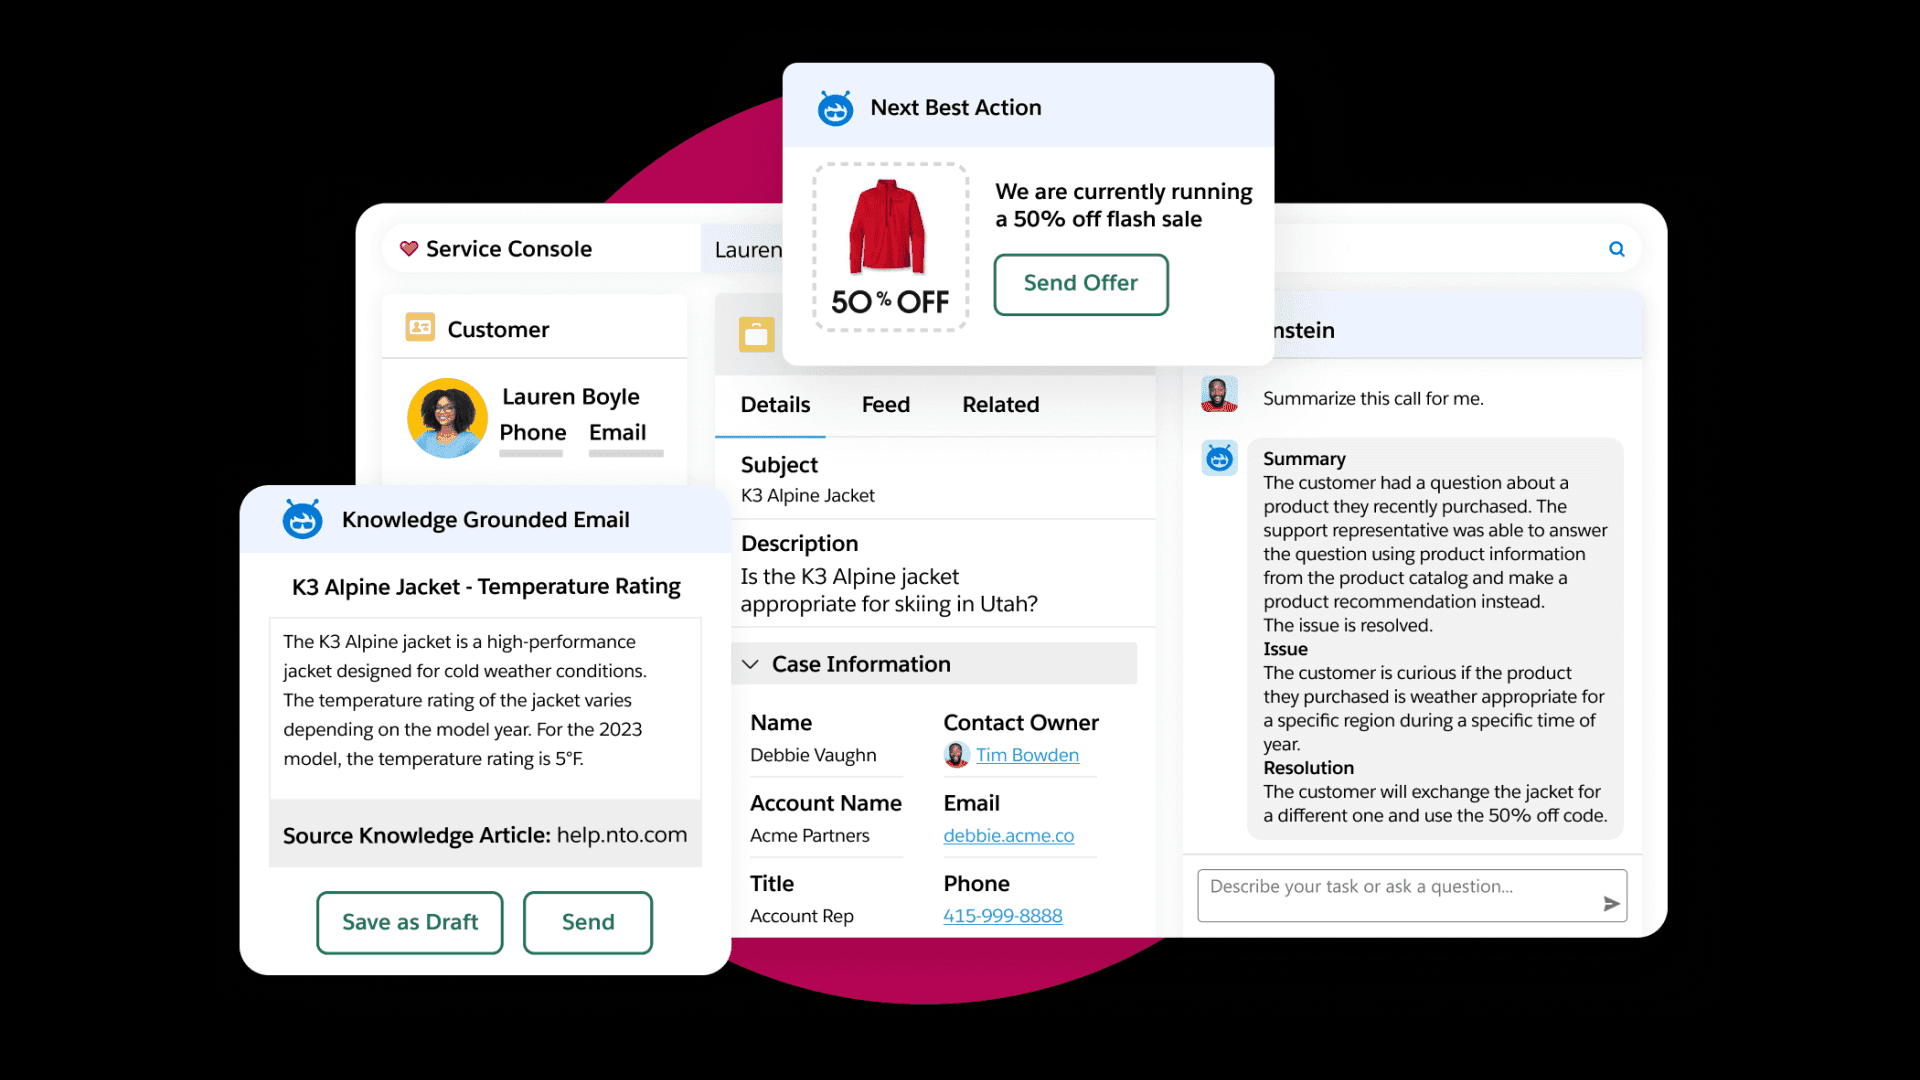Viewport: 1920px width, 1080px height.
Task: Open Tim Bowden contact owner link
Action: point(1027,756)
